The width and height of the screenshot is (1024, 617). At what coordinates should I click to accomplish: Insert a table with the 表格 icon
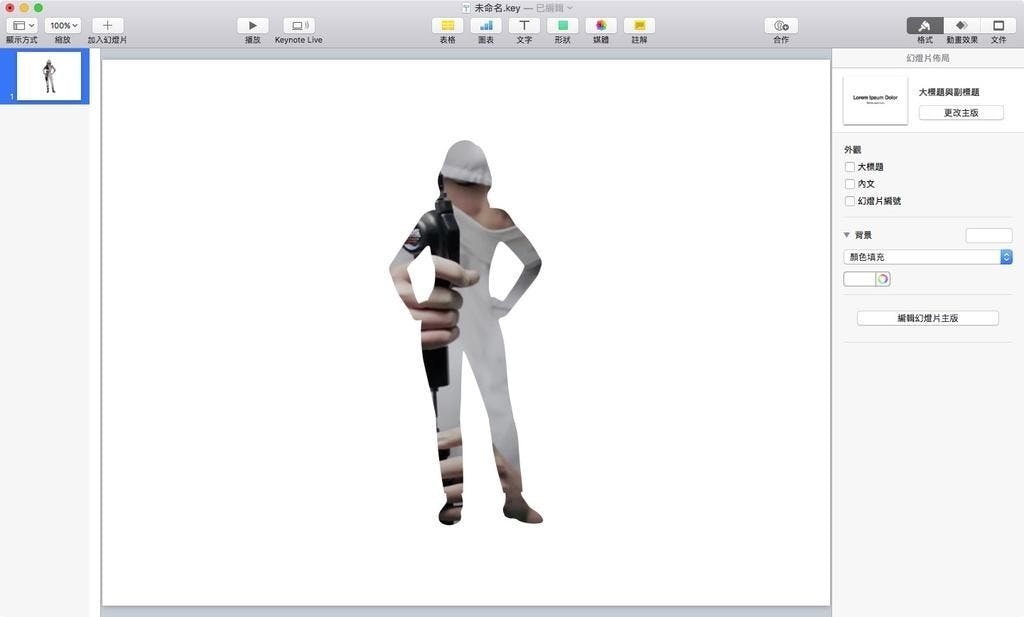447,25
